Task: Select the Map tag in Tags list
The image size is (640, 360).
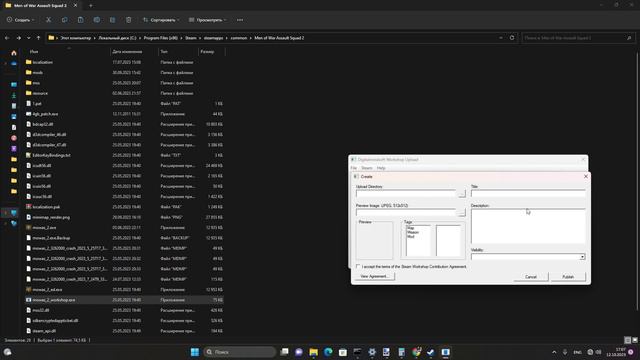Action: coord(411,228)
